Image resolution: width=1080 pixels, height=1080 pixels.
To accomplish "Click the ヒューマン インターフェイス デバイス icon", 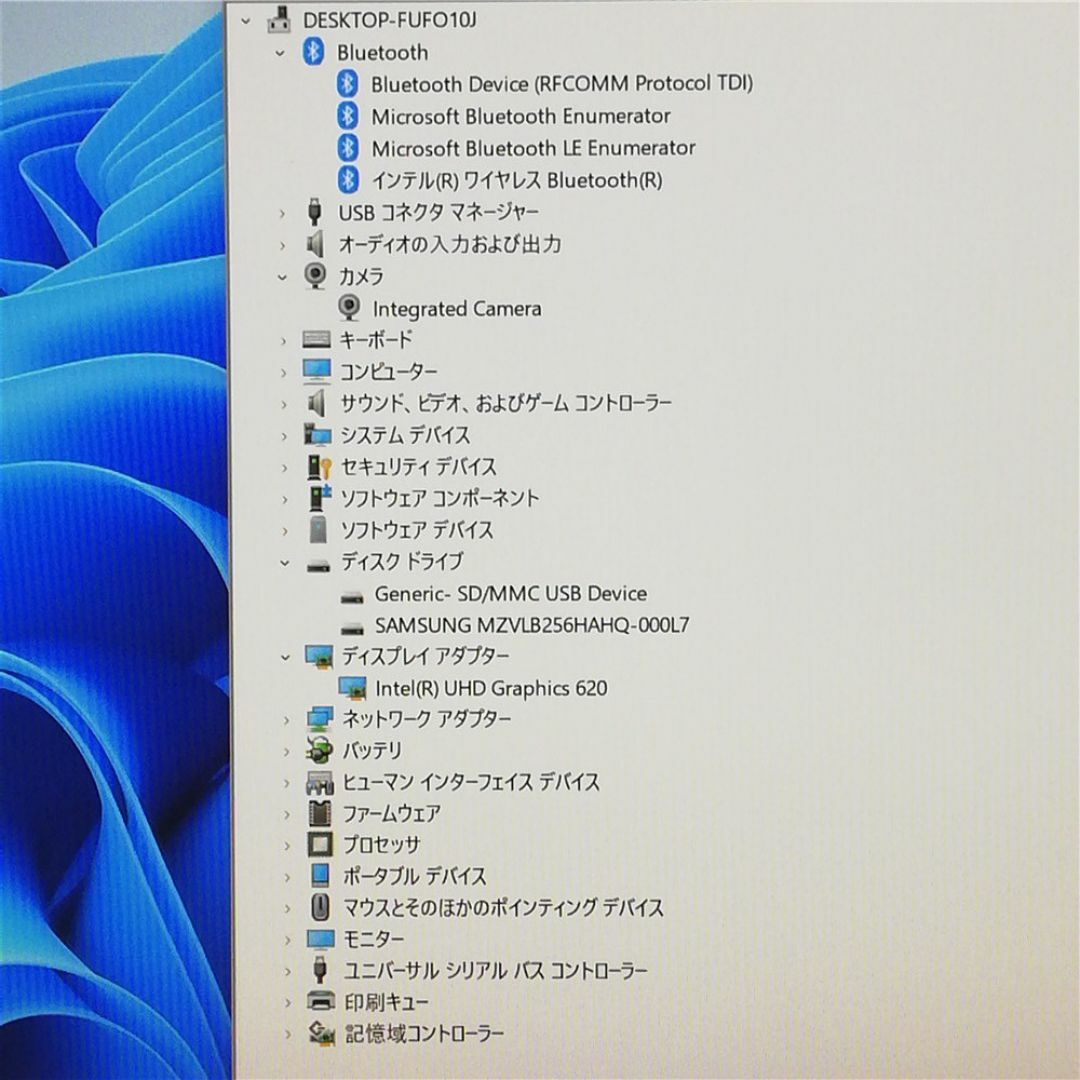I will click(320, 783).
